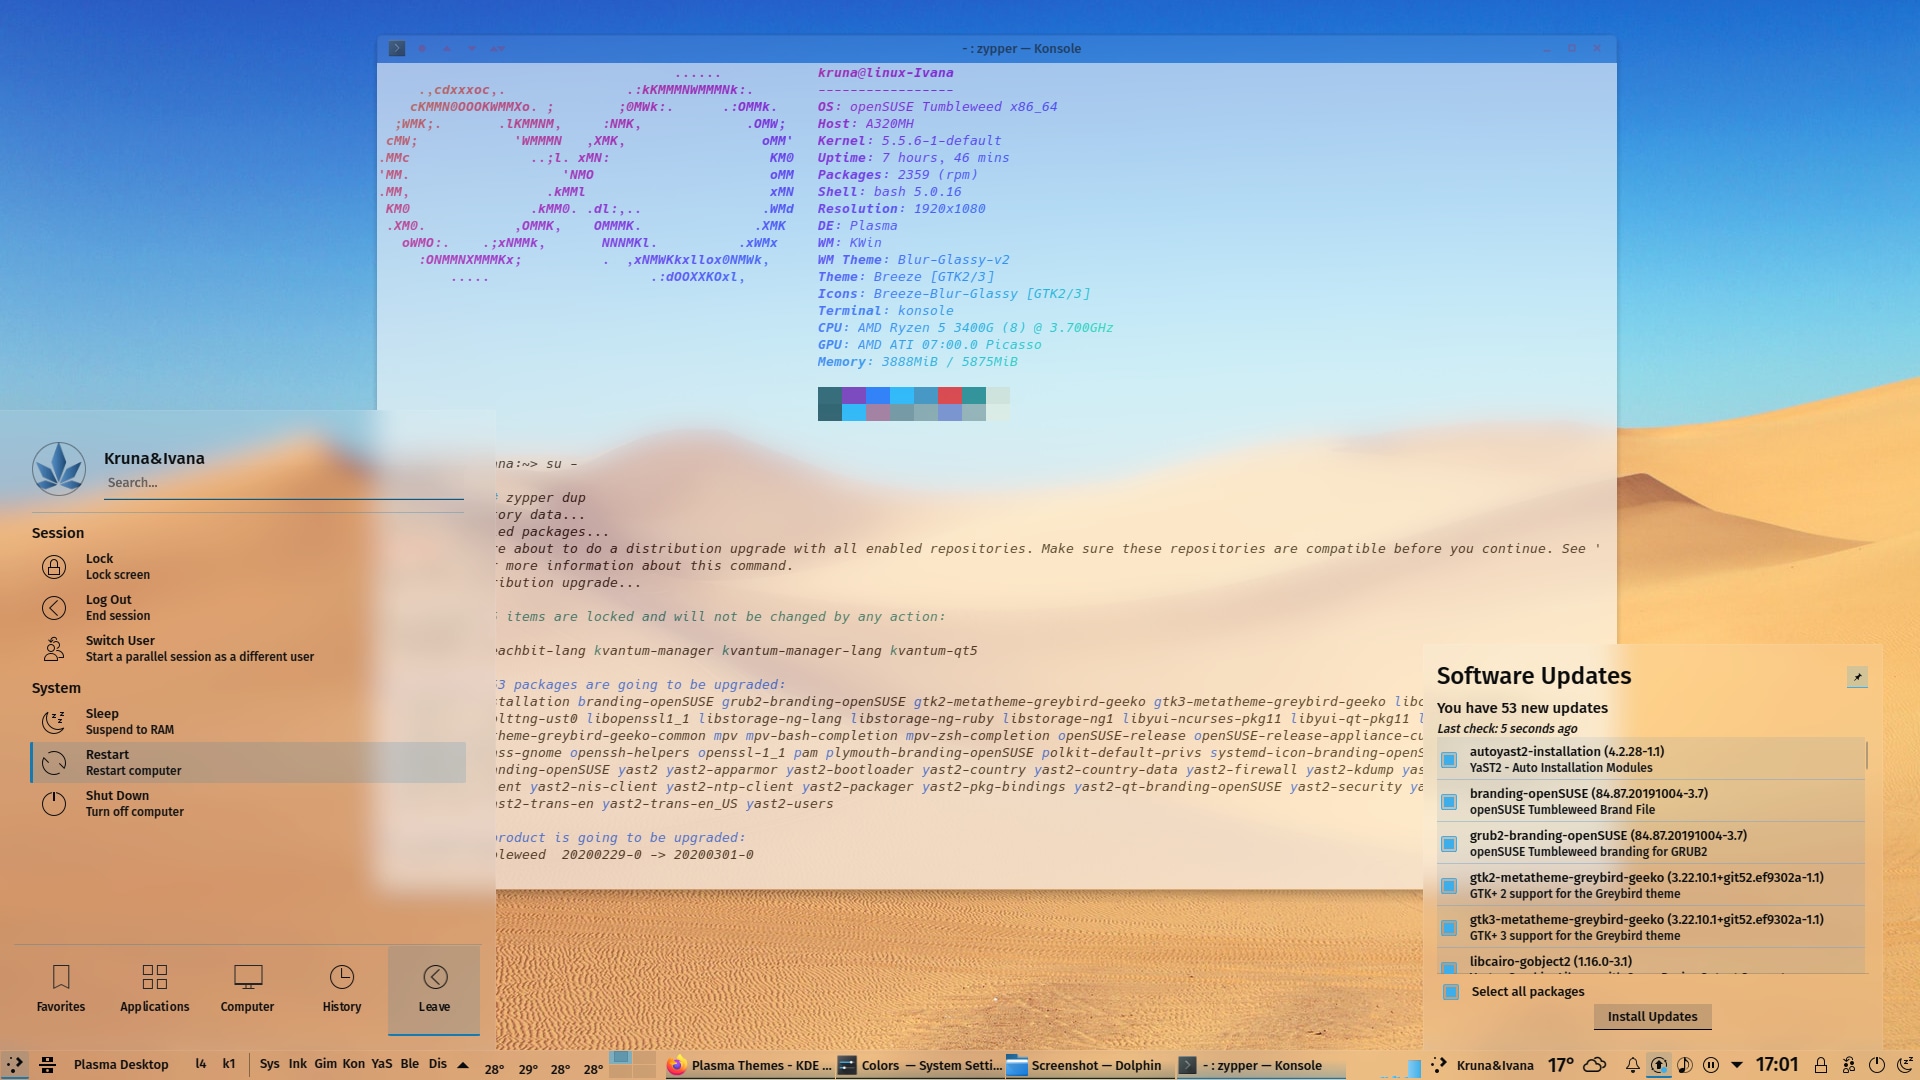
Task: Select the highlighted first virtual desktop in pager
Action: [620, 1058]
